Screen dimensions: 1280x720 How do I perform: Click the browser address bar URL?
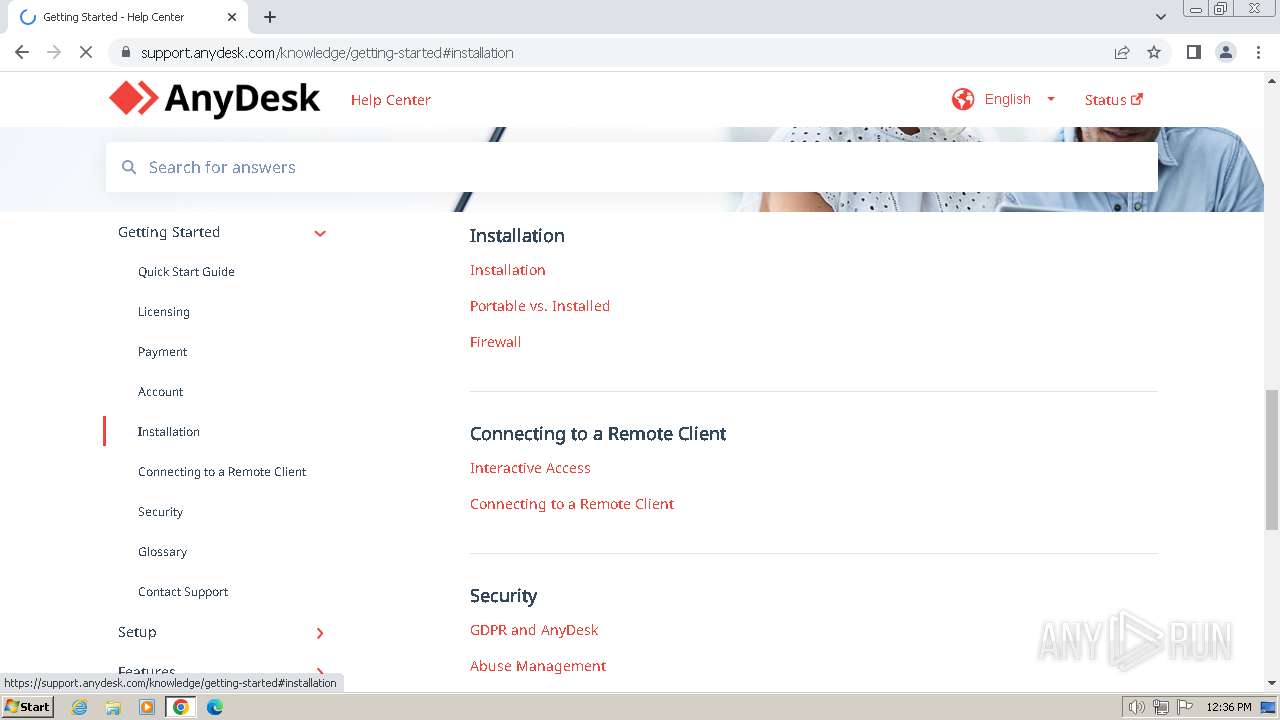pos(327,52)
